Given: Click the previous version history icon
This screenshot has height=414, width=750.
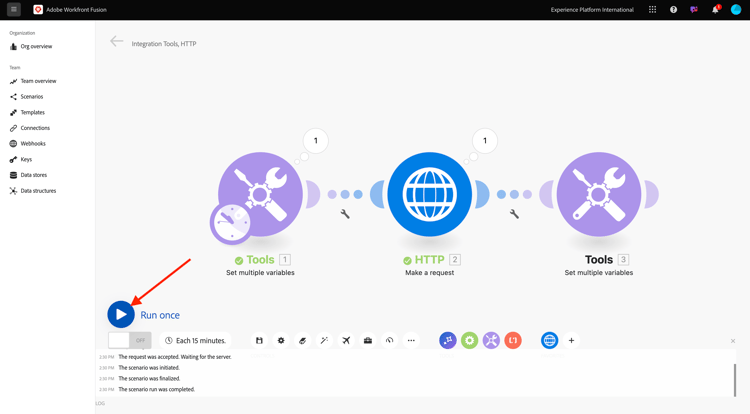Looking at the screenshot, I should pyautogui.click(x=389, y=340).
